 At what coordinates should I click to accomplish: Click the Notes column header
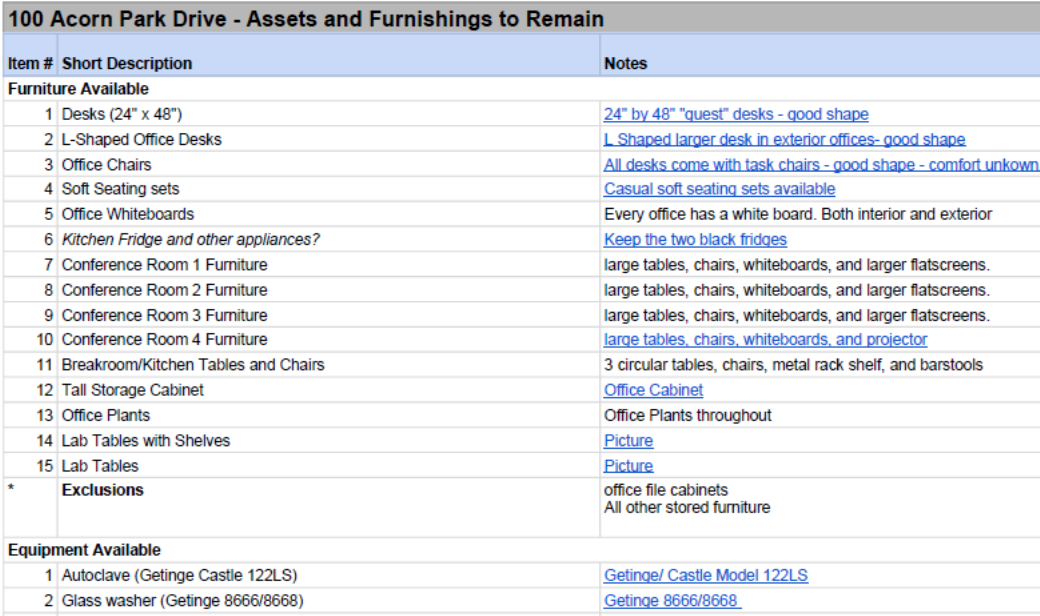point(626,63)
